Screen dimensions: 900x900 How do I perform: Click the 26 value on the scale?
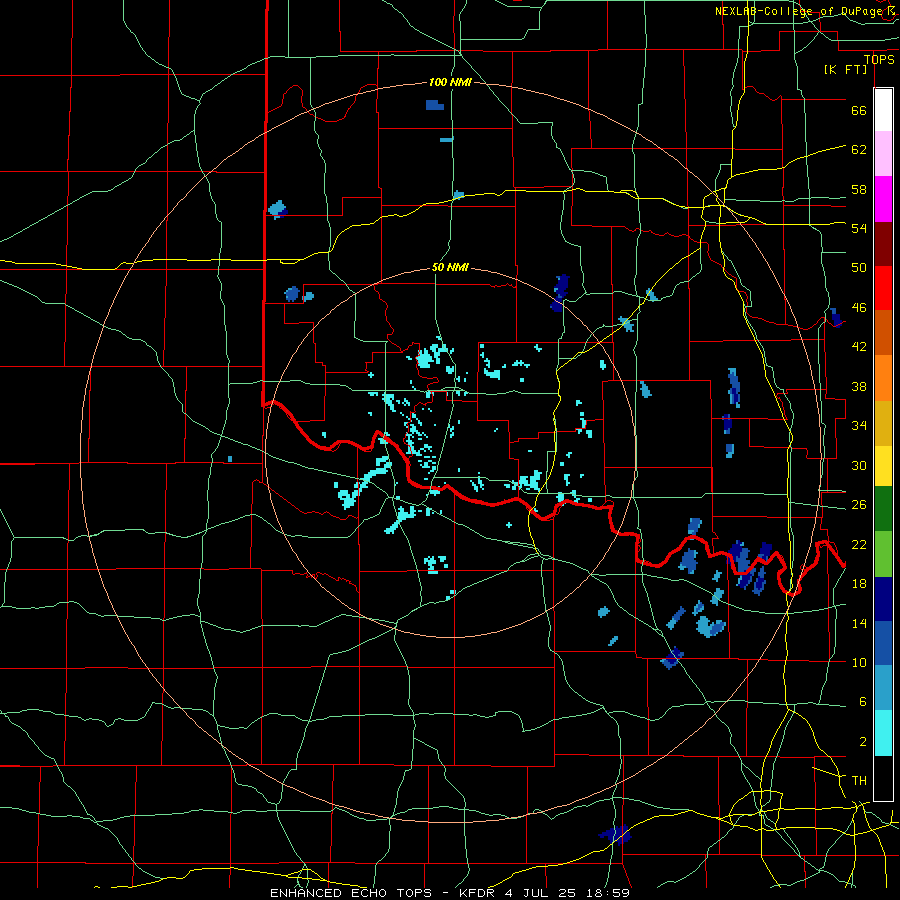(x=859, y=505)
